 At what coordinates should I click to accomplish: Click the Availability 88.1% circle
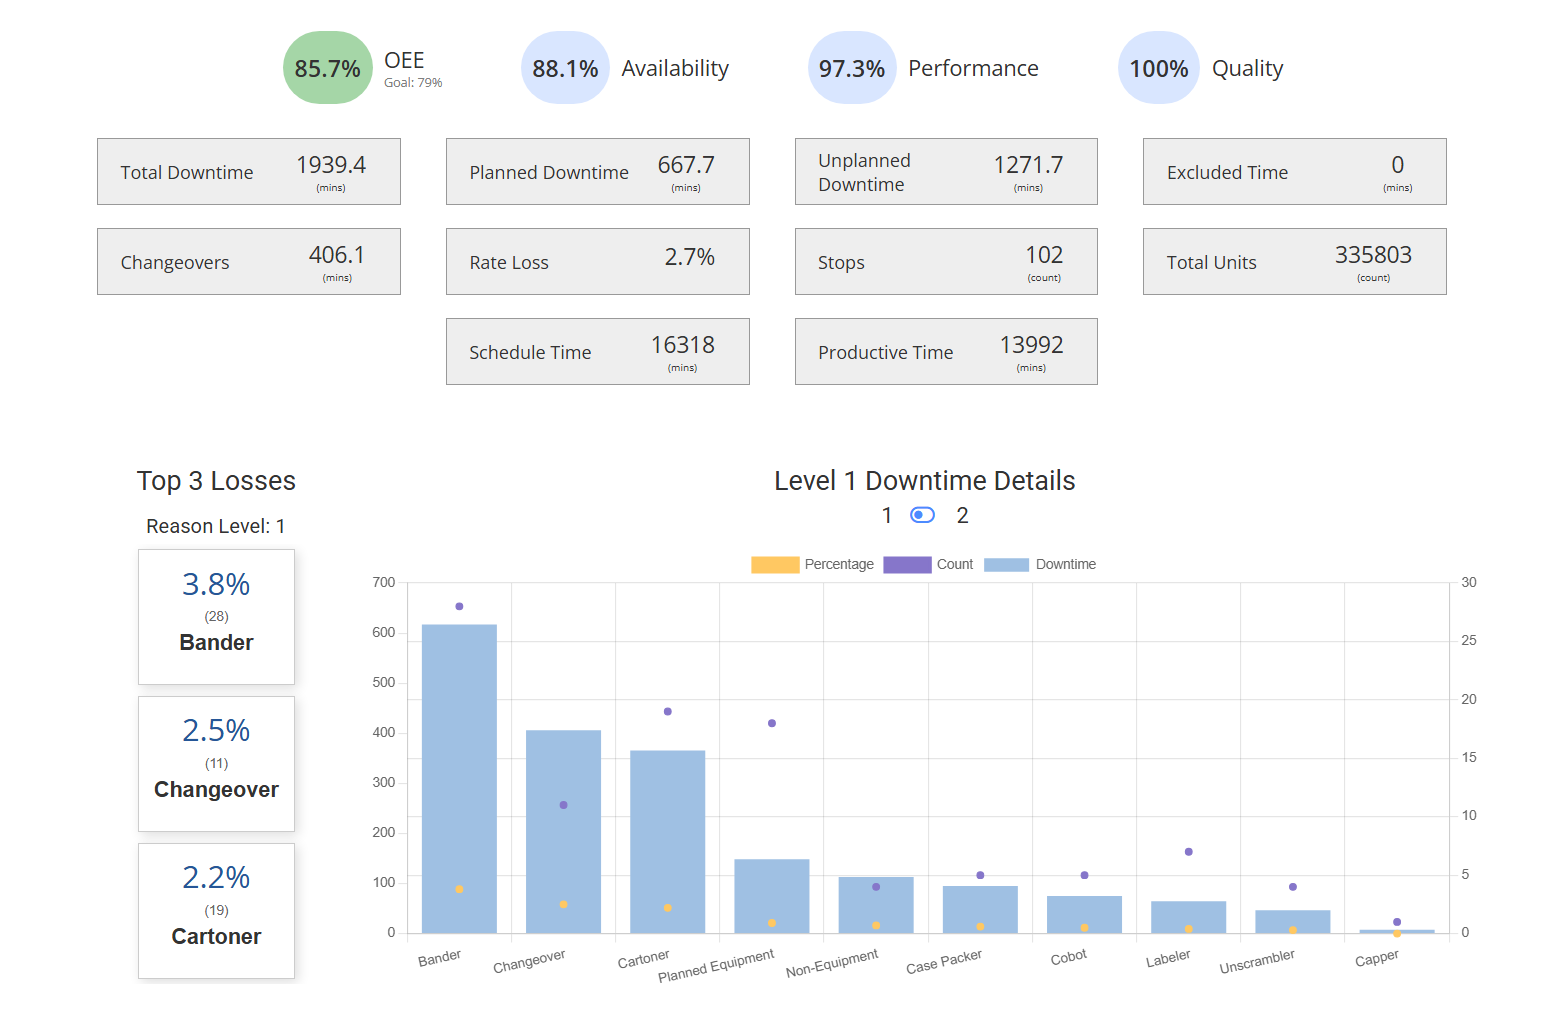coord(565,68)
